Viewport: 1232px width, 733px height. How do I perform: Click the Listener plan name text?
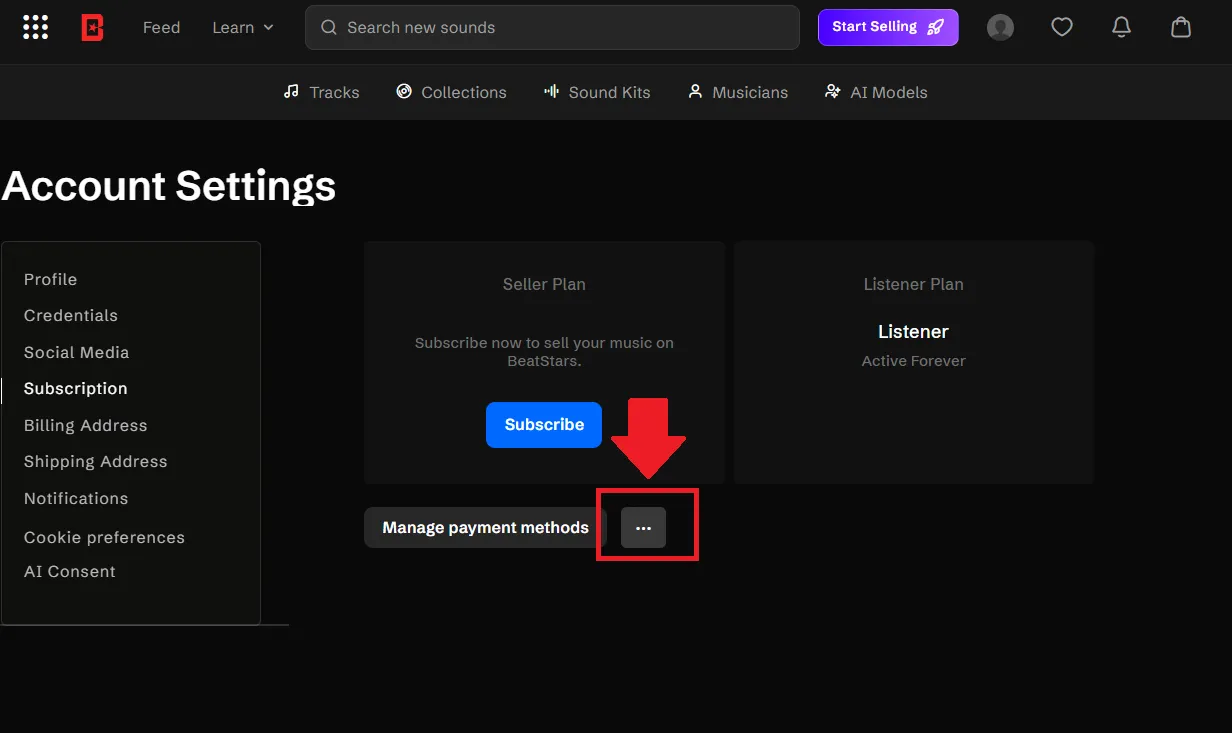click(x=913, y=331)
